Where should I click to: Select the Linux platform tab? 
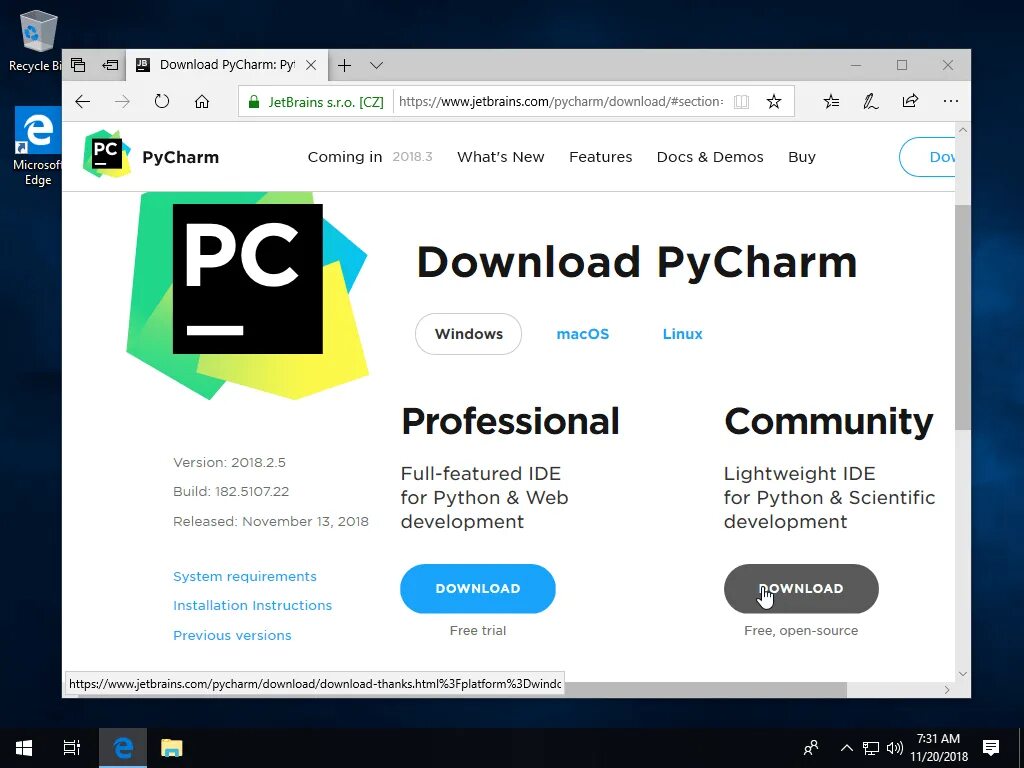click(x=682, y=334)
